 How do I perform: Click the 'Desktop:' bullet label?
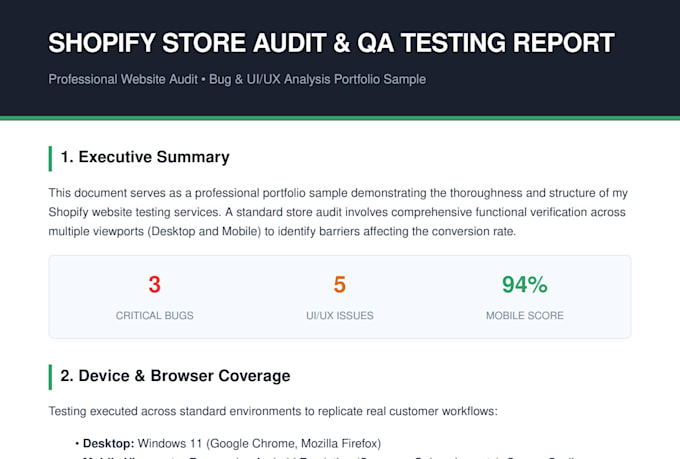point(108,443)
